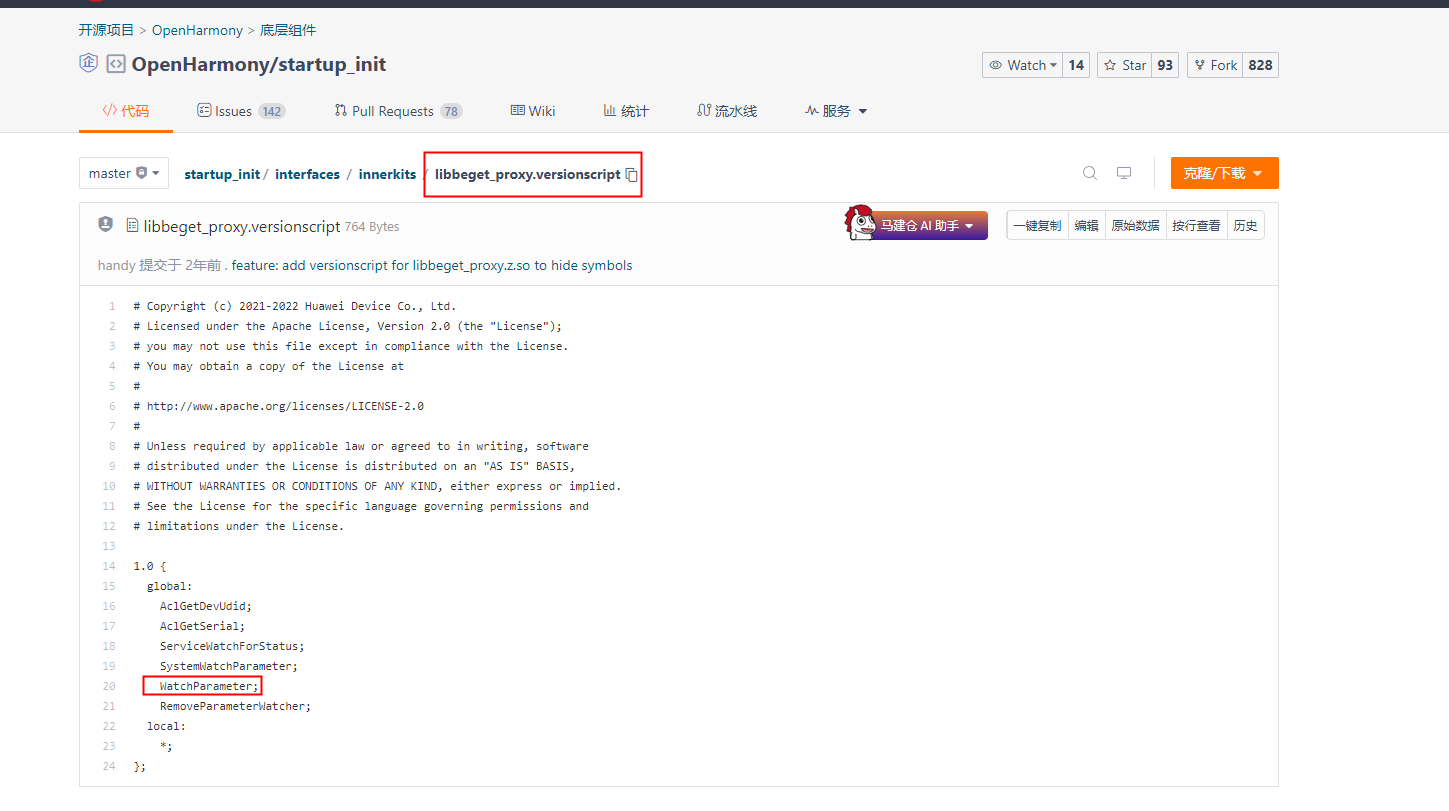Click line number 14
Screen dimensions: 1449x811
point(110,566)
